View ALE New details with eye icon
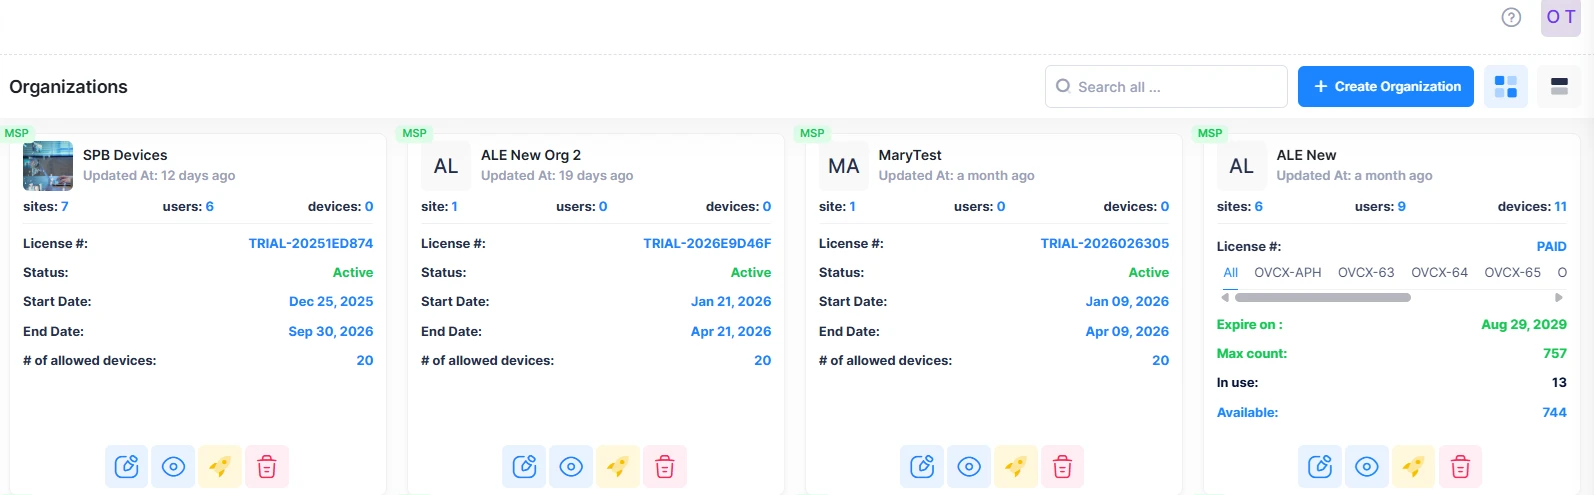 point(1367,467)
